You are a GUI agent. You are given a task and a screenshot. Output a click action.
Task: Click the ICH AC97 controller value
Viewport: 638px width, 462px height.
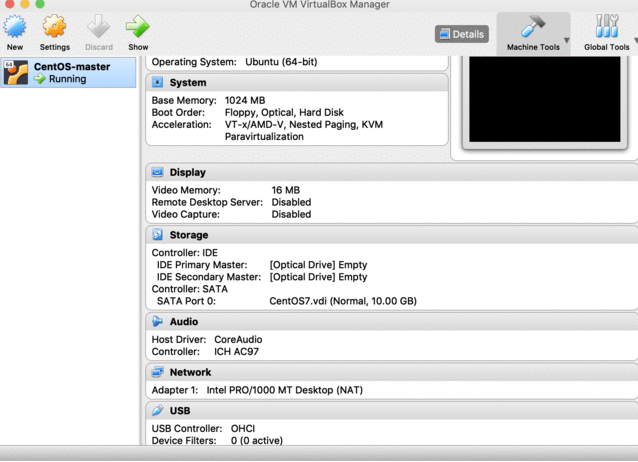[236, 352]
